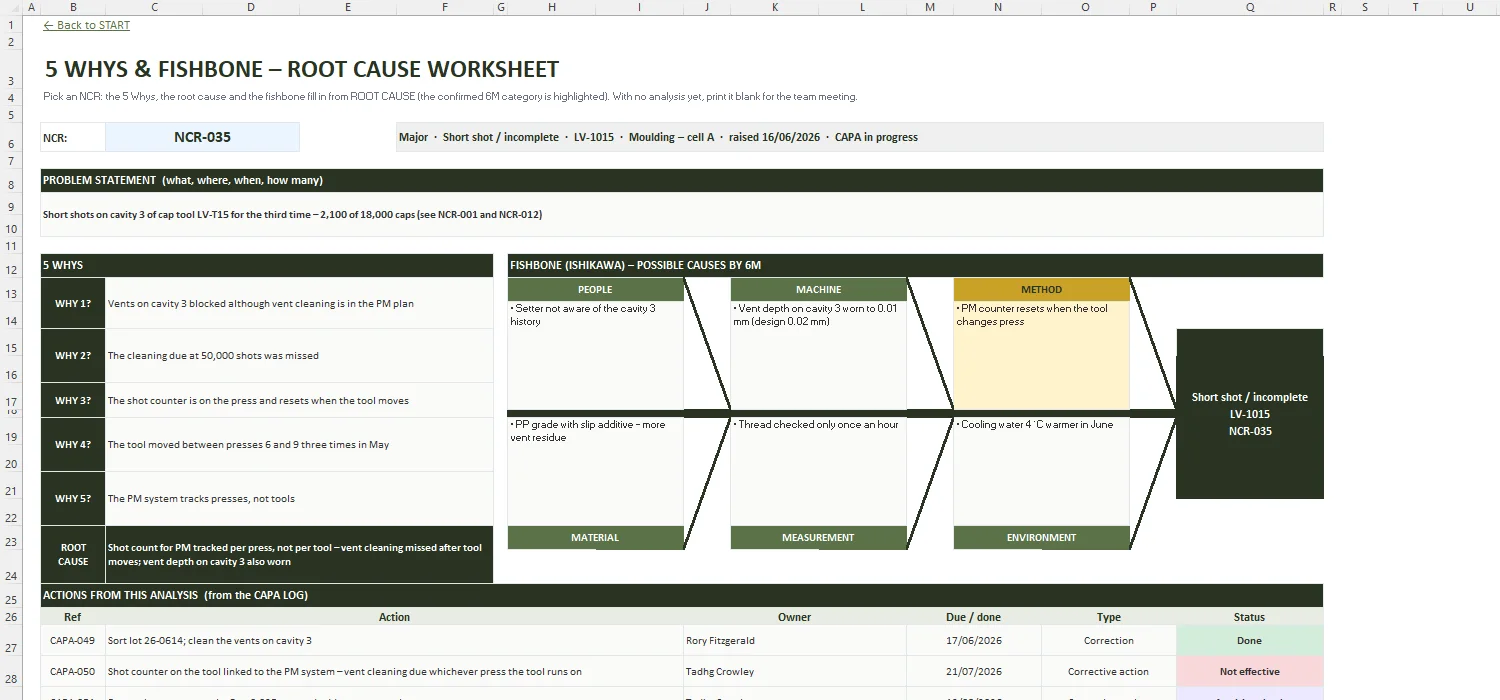Select the MATERIAL category header
This screenshot has width=1500, height=700.
(595, 538)
